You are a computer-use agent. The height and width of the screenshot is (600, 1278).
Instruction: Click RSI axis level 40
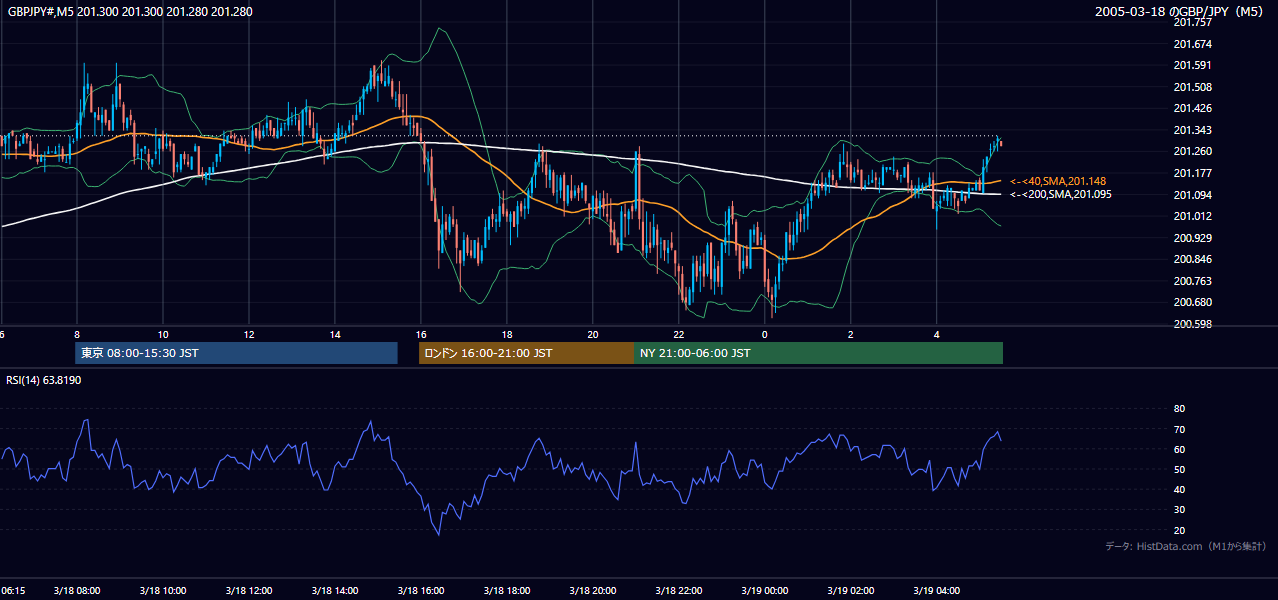[x=1179, y=489]
